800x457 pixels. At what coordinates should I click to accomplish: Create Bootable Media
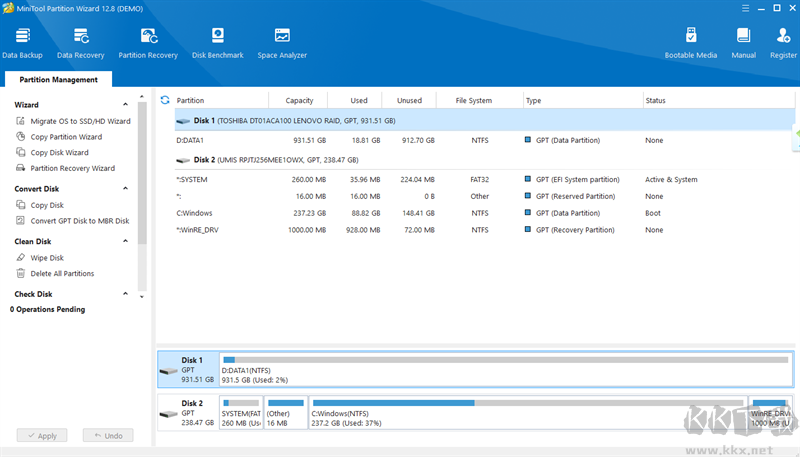tap(691, 42)
